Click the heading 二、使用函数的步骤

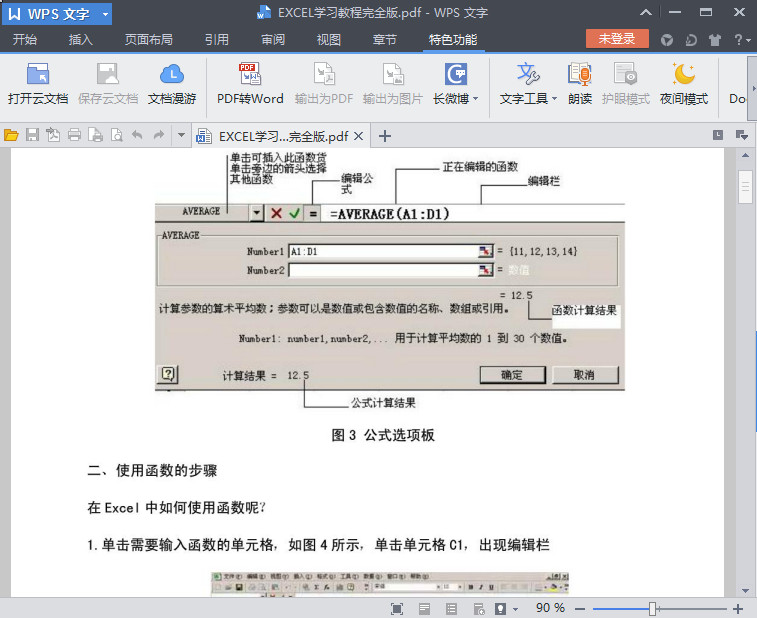(152, 471)
